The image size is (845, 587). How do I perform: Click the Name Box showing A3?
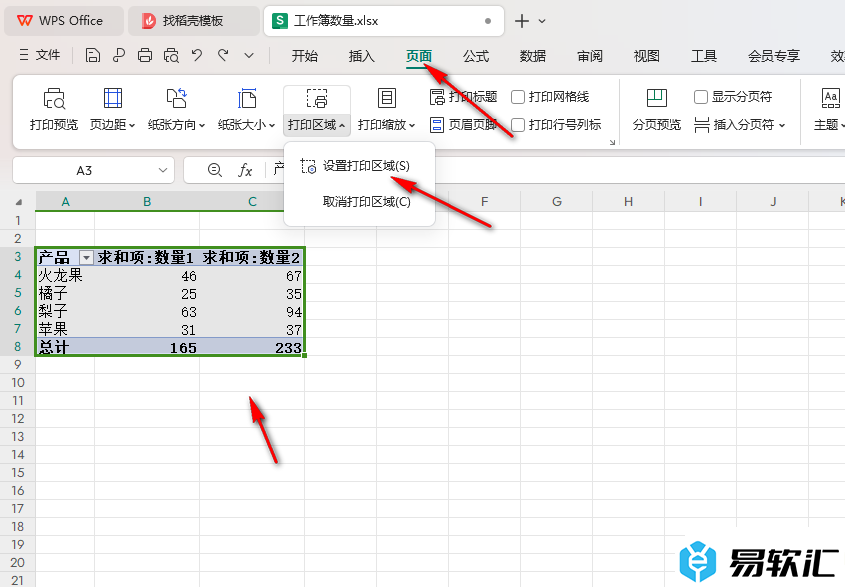click(84, 170)
